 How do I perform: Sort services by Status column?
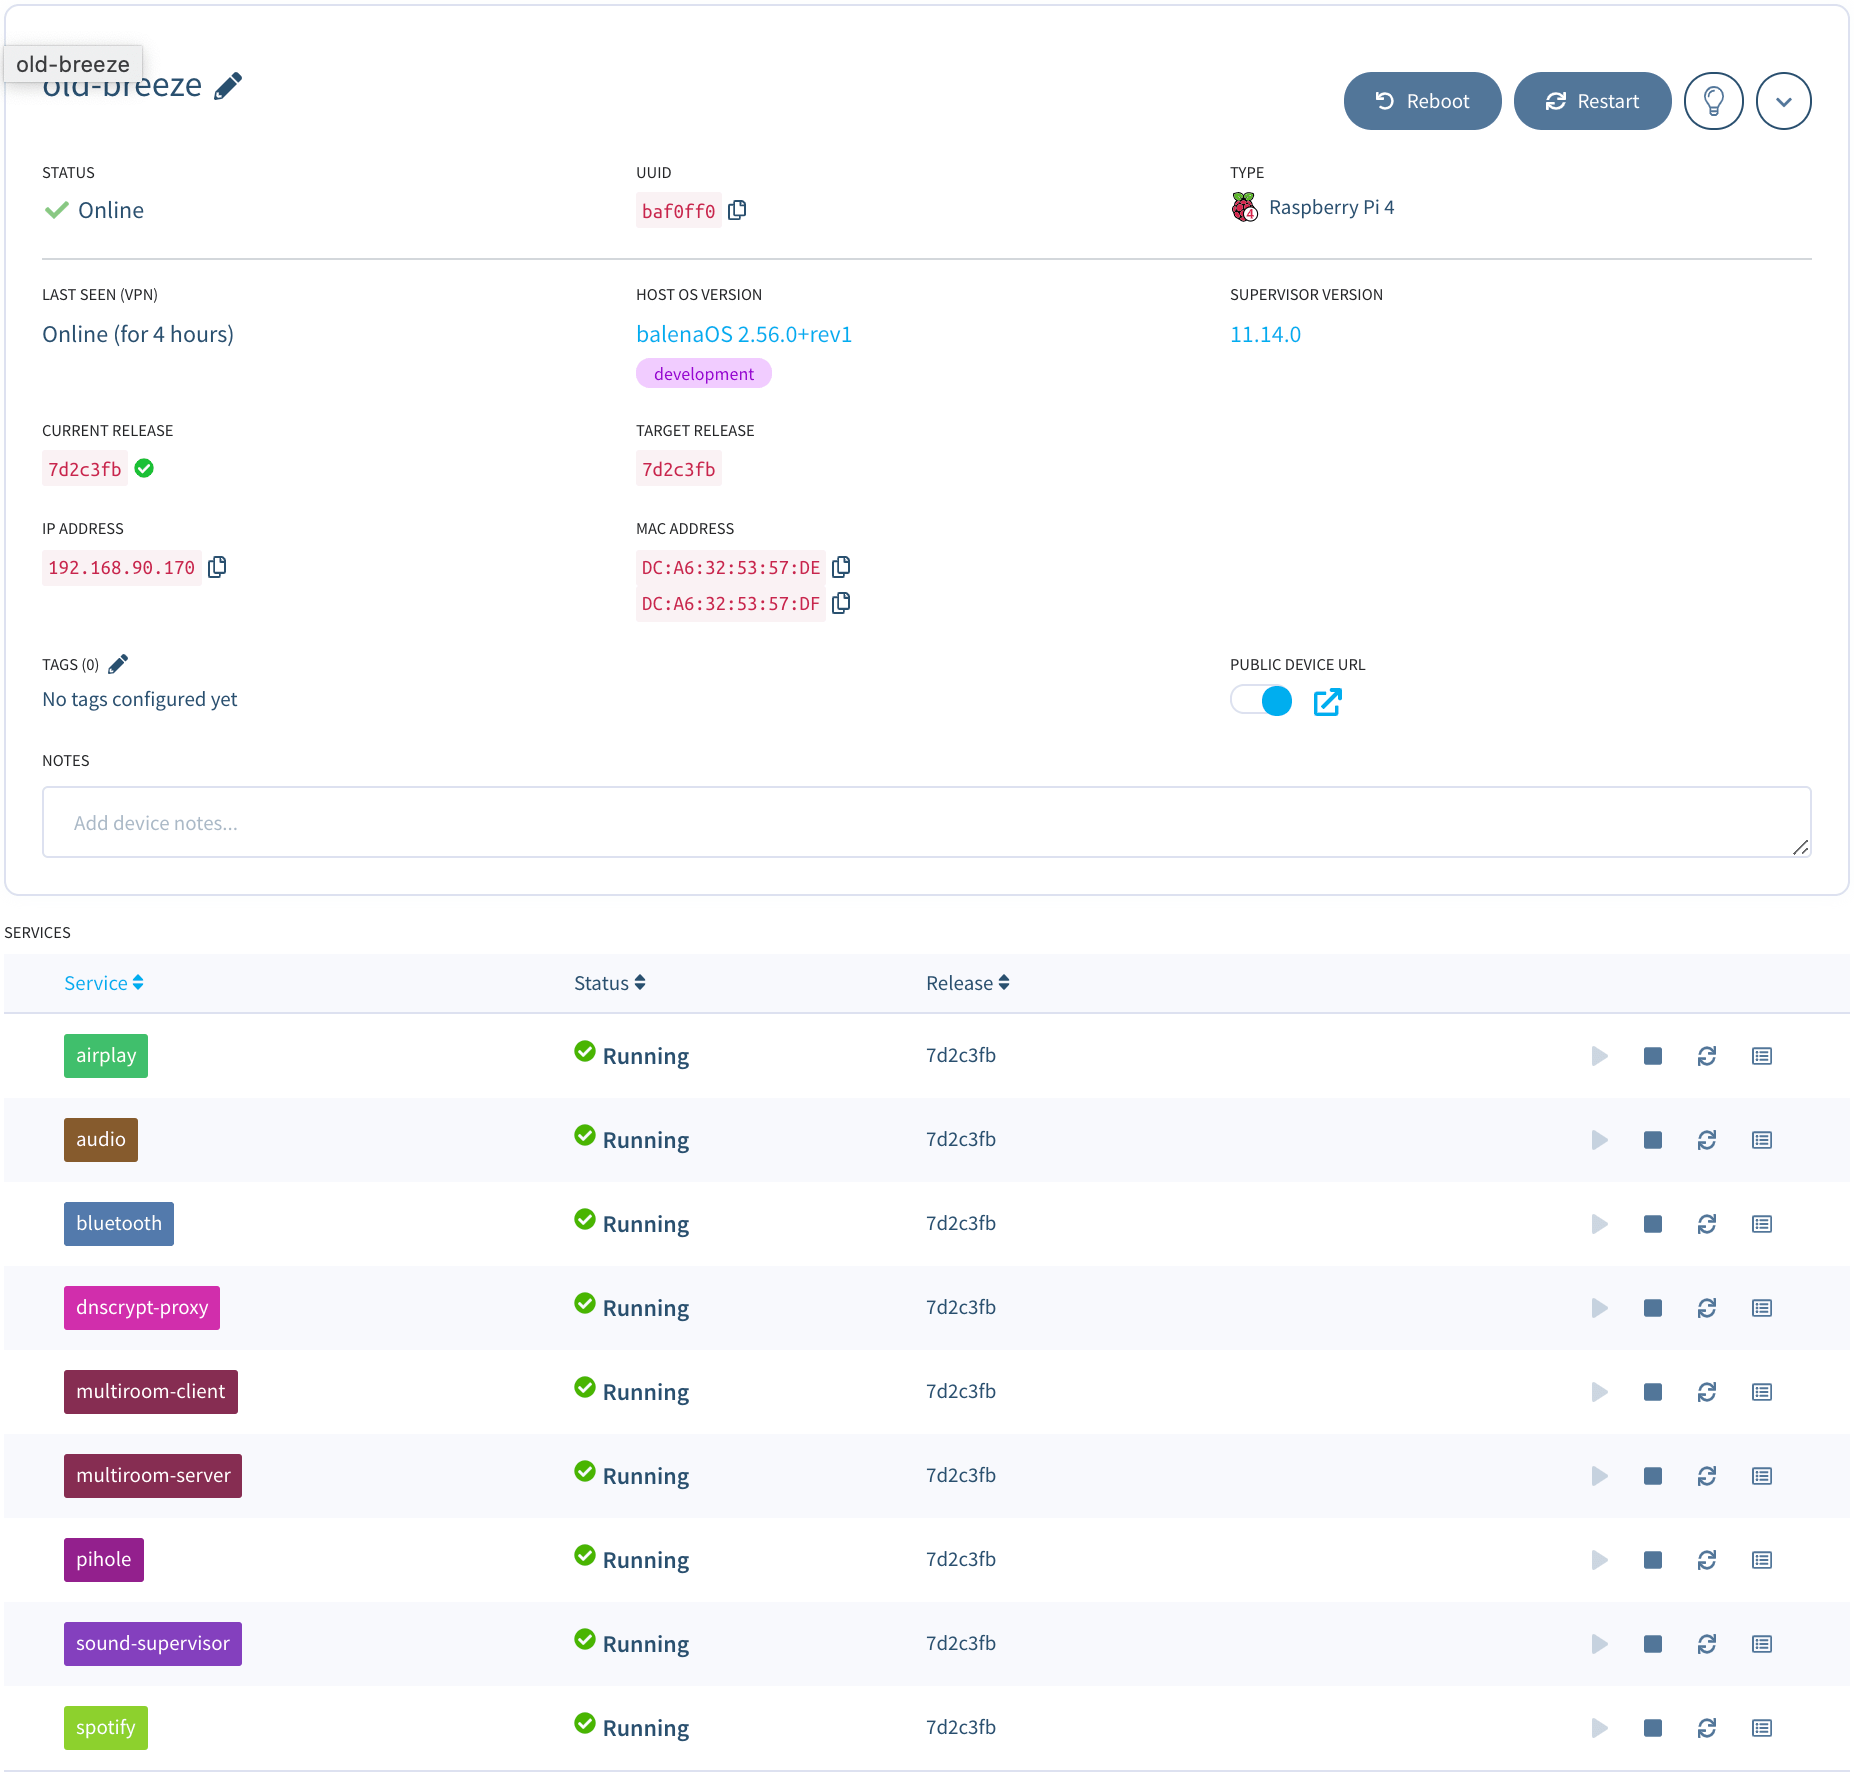point(609,983)
